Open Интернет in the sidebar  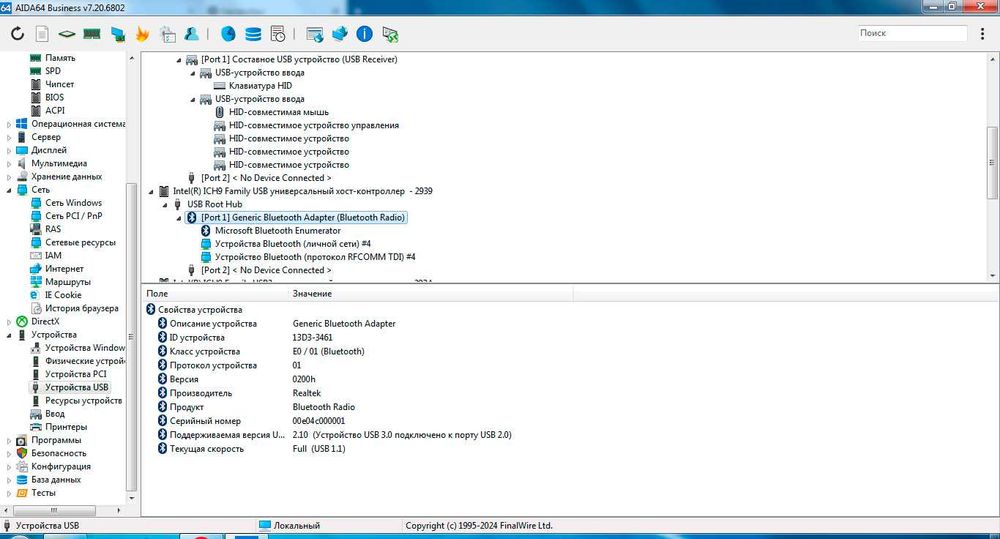(x=64, y=269)
